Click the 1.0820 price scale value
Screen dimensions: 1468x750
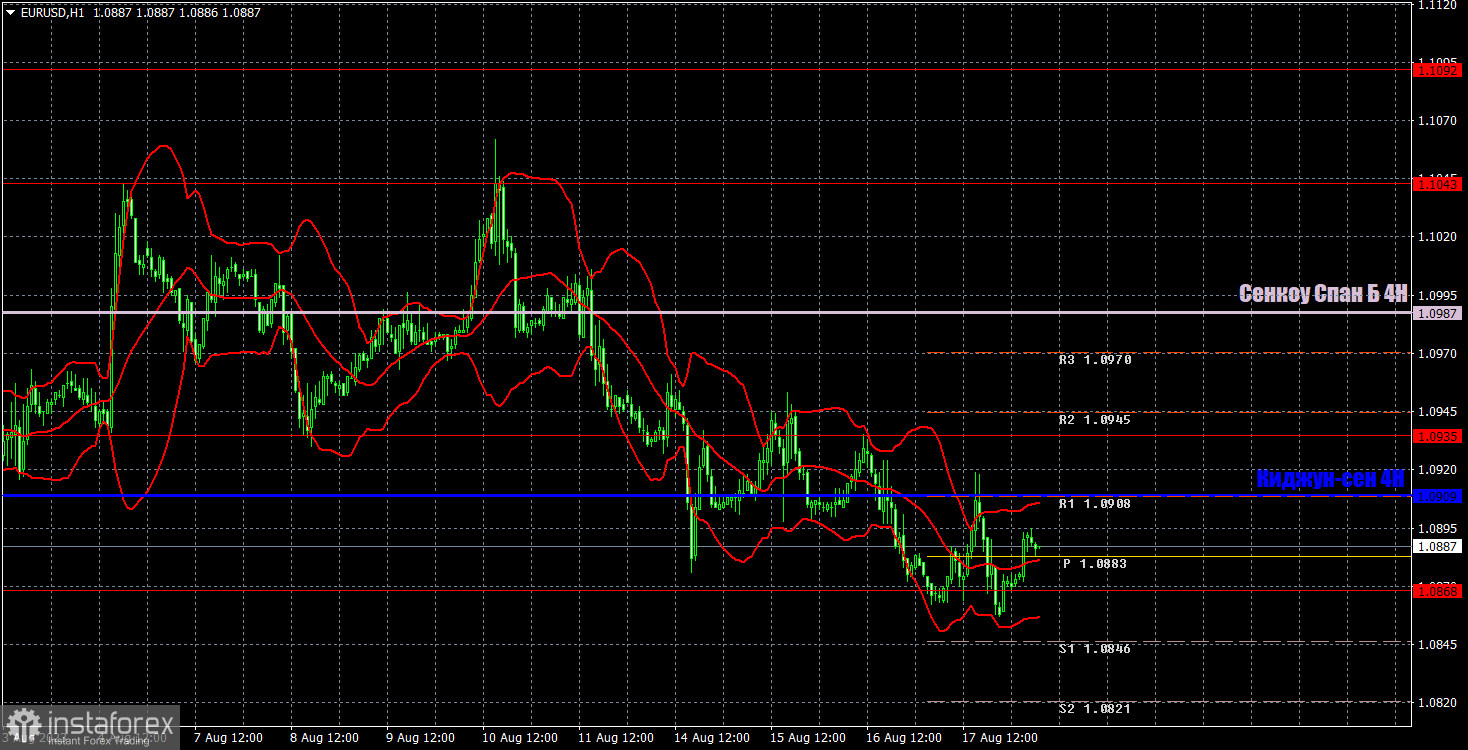coord(1438,702)
